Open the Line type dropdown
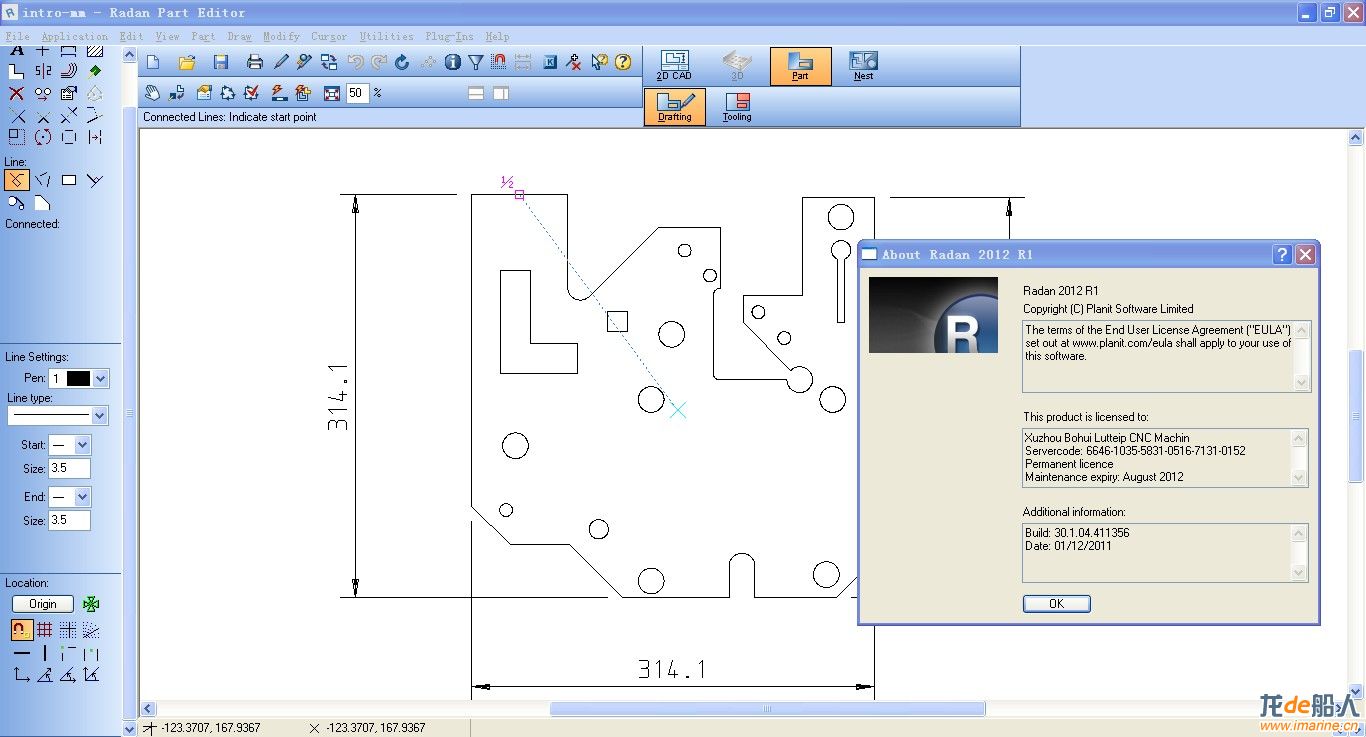The image size is (1366, 737). tap(99, 416)
